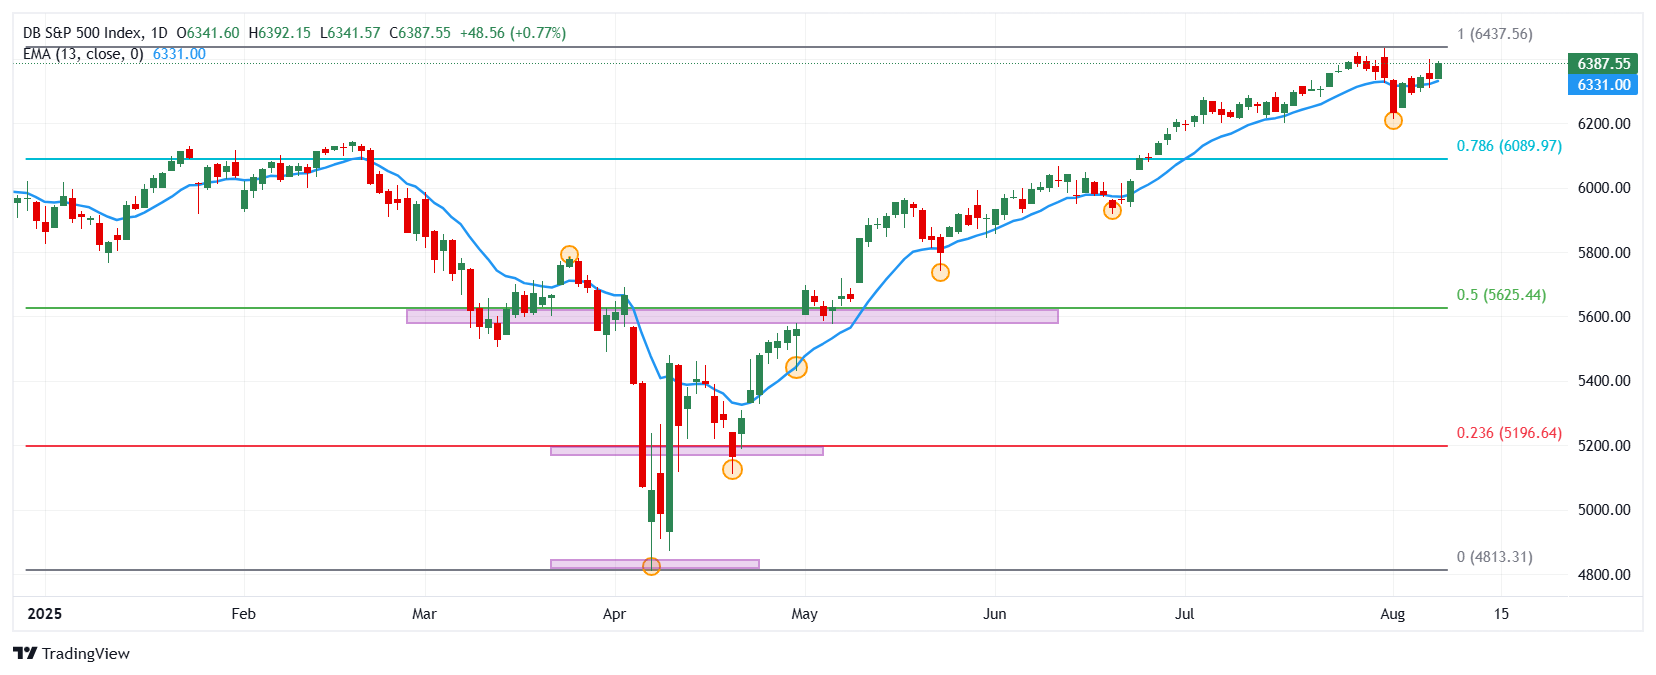Select the red 0.236 Fibonacci line
The width and height of the screenshot is (1656, 675).
736,446
